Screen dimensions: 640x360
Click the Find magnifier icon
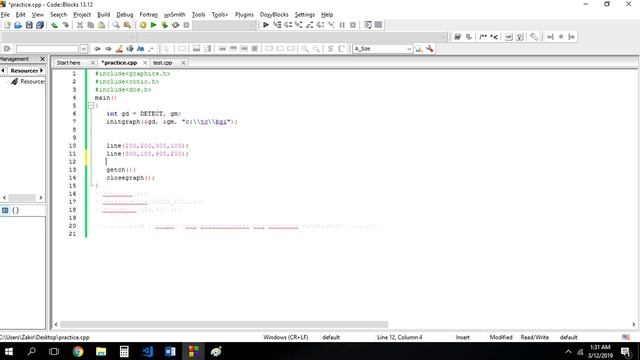point(116,25)
